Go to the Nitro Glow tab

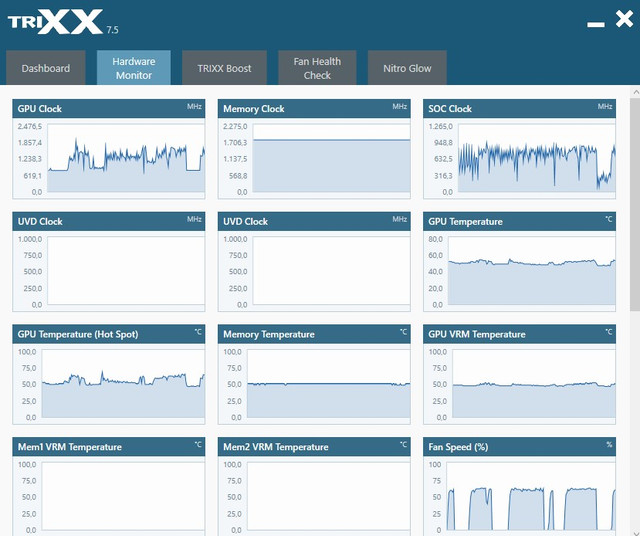coord(407,68)
